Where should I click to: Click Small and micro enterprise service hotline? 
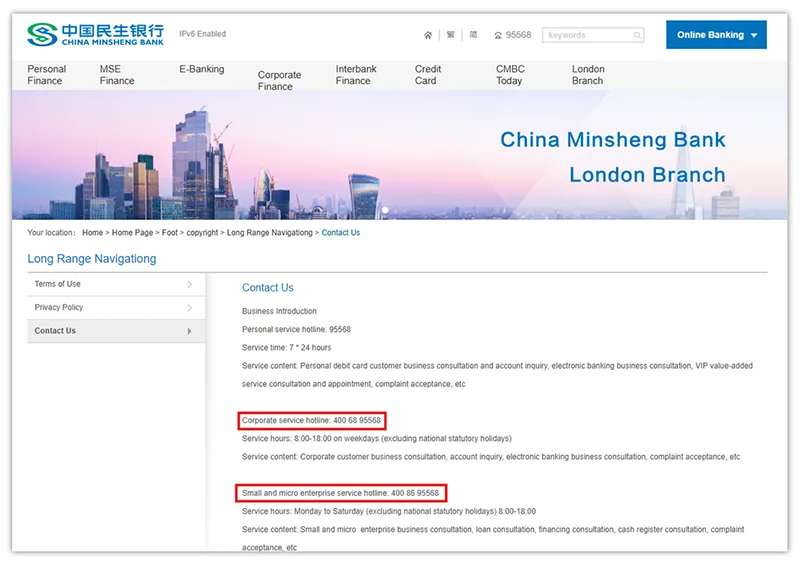click(x=340, y=493)
